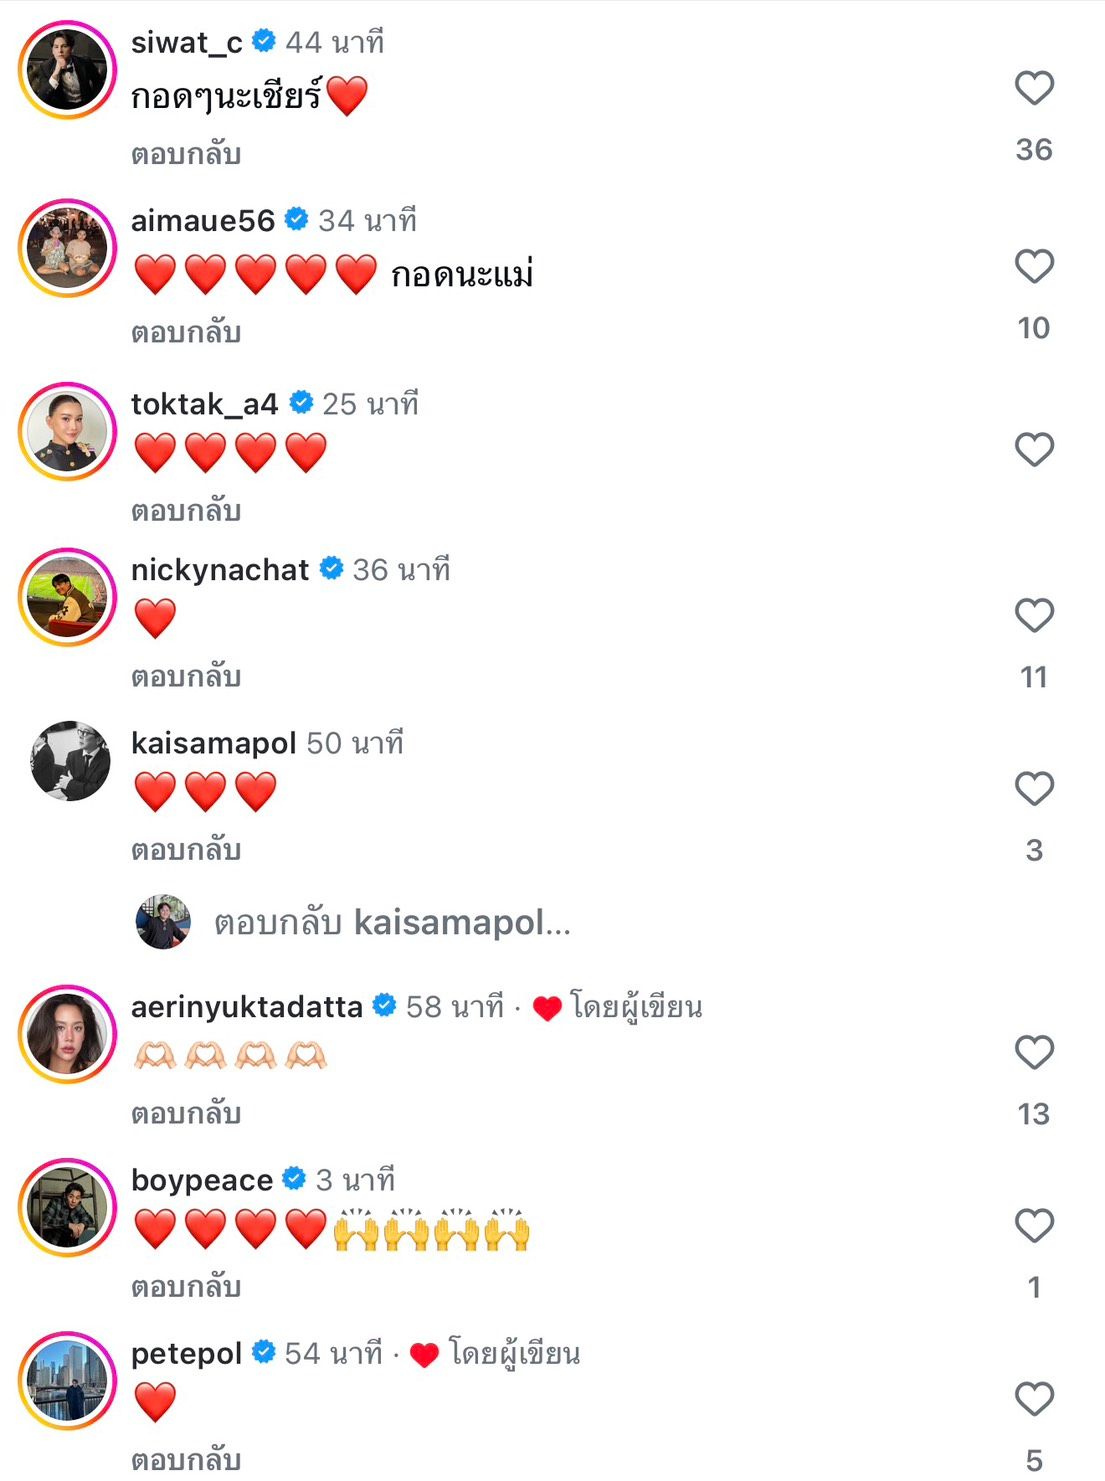Go to the boypeace profile via username
Screen dimensions: 1105x1481
click(202, 1180)
